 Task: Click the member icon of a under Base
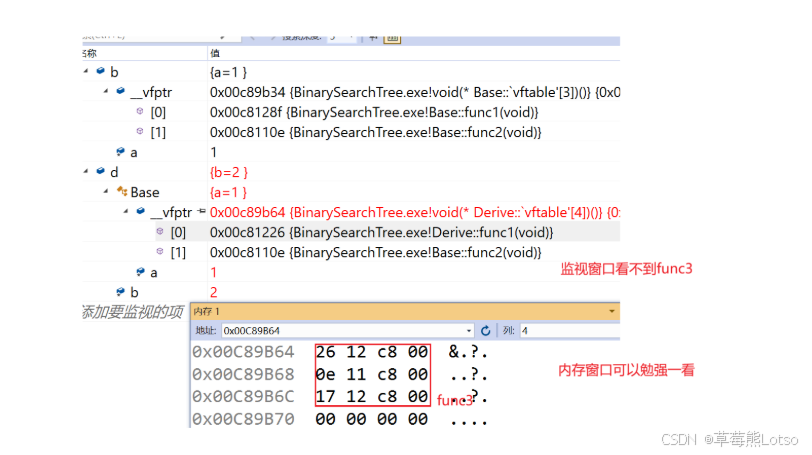coord(140,272)
